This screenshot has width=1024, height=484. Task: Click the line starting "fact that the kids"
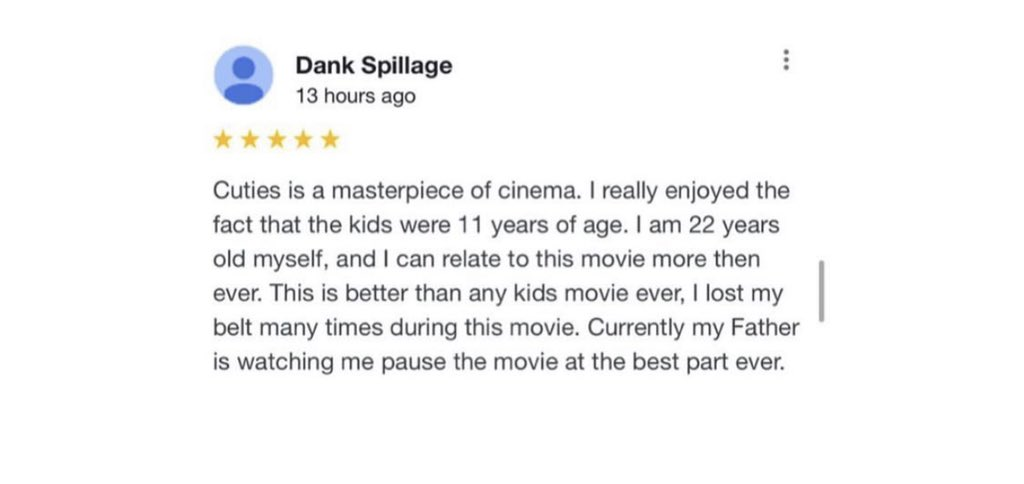496,225
